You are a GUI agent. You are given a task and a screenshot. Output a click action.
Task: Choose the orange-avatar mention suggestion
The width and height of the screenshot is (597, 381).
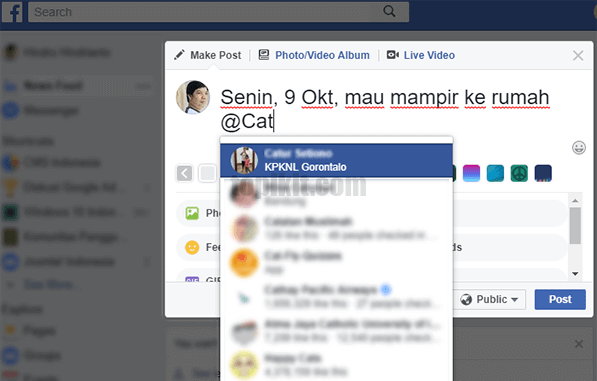pos(337,262)
